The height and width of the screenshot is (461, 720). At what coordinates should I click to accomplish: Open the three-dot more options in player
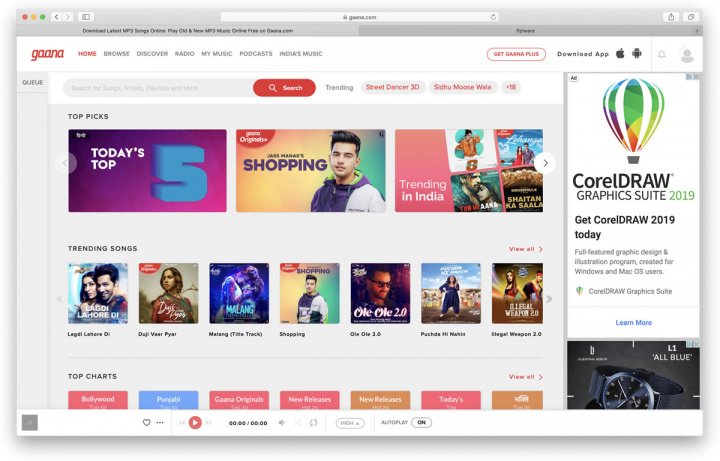[x=160, y=422]
